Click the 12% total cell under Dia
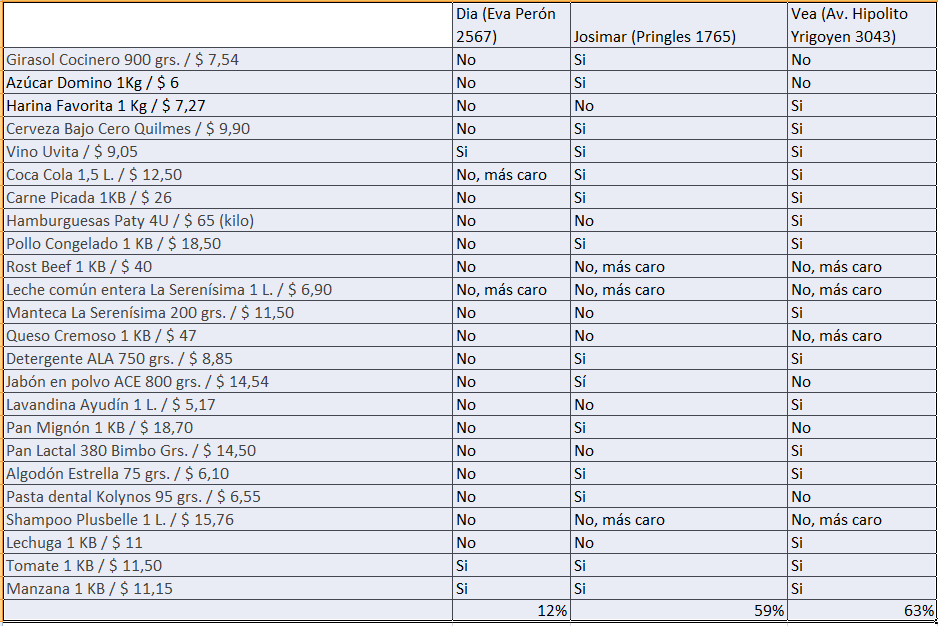Image resolution: width=938 pixels, height=626 pixels. click(511, 610)
